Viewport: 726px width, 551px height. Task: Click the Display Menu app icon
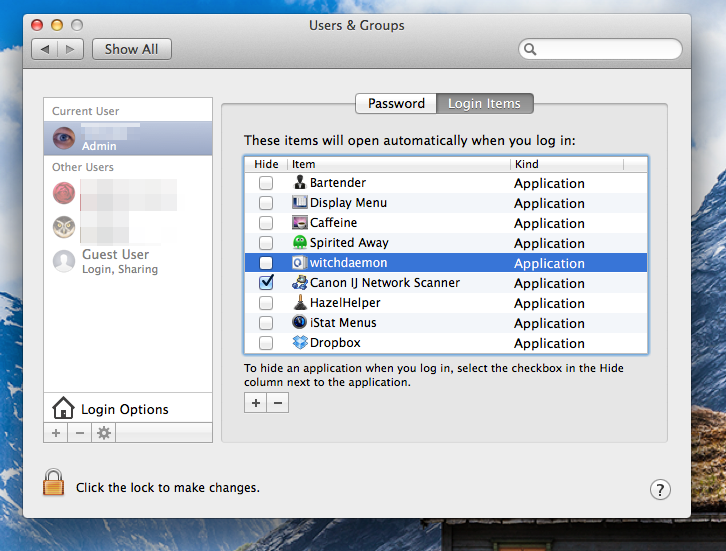(x=300, y=202)
